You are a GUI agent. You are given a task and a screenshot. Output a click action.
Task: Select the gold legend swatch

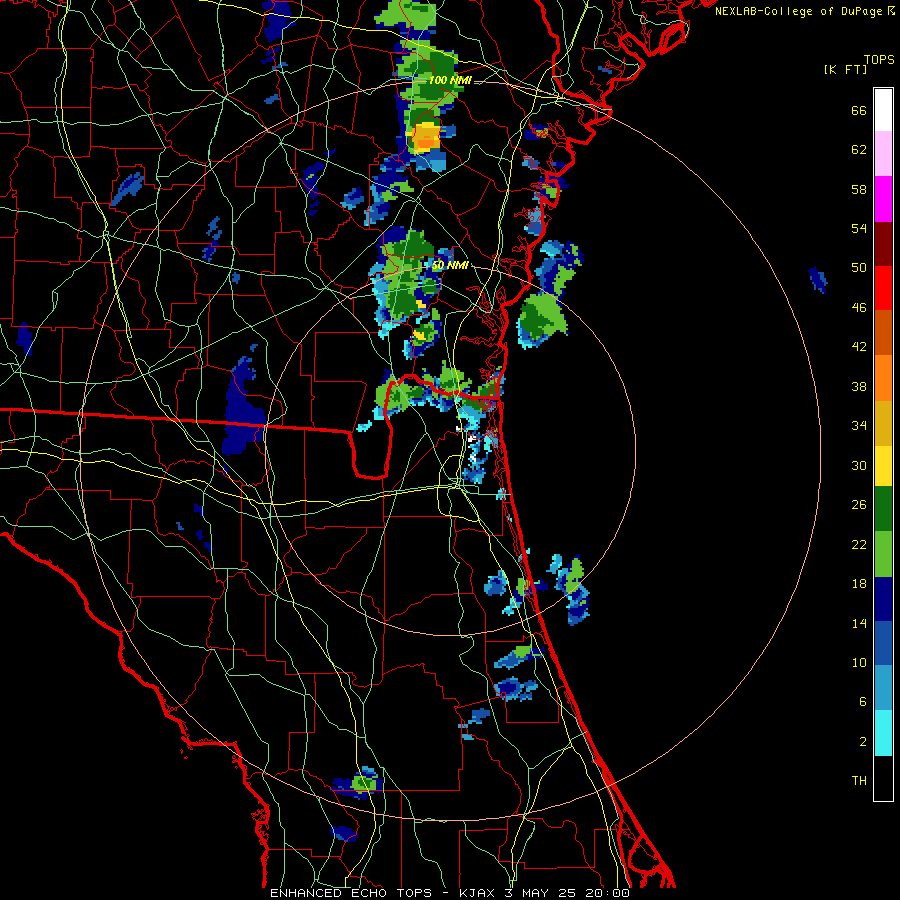(x=883, y=423)
